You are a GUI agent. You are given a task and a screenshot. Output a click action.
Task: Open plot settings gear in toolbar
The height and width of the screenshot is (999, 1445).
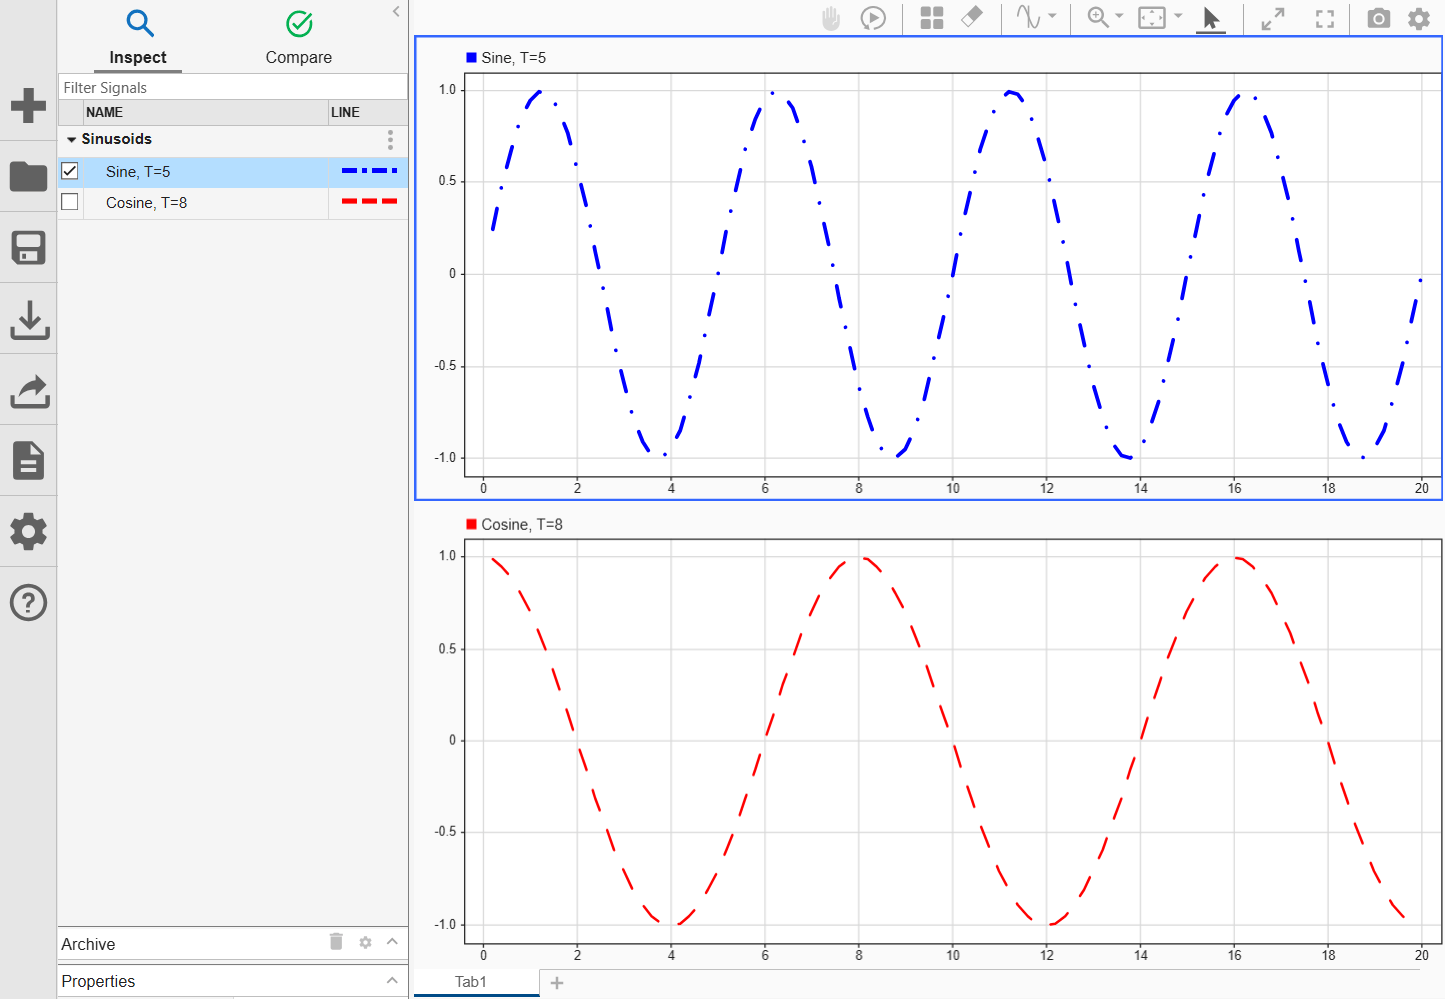coord(1419,18)
